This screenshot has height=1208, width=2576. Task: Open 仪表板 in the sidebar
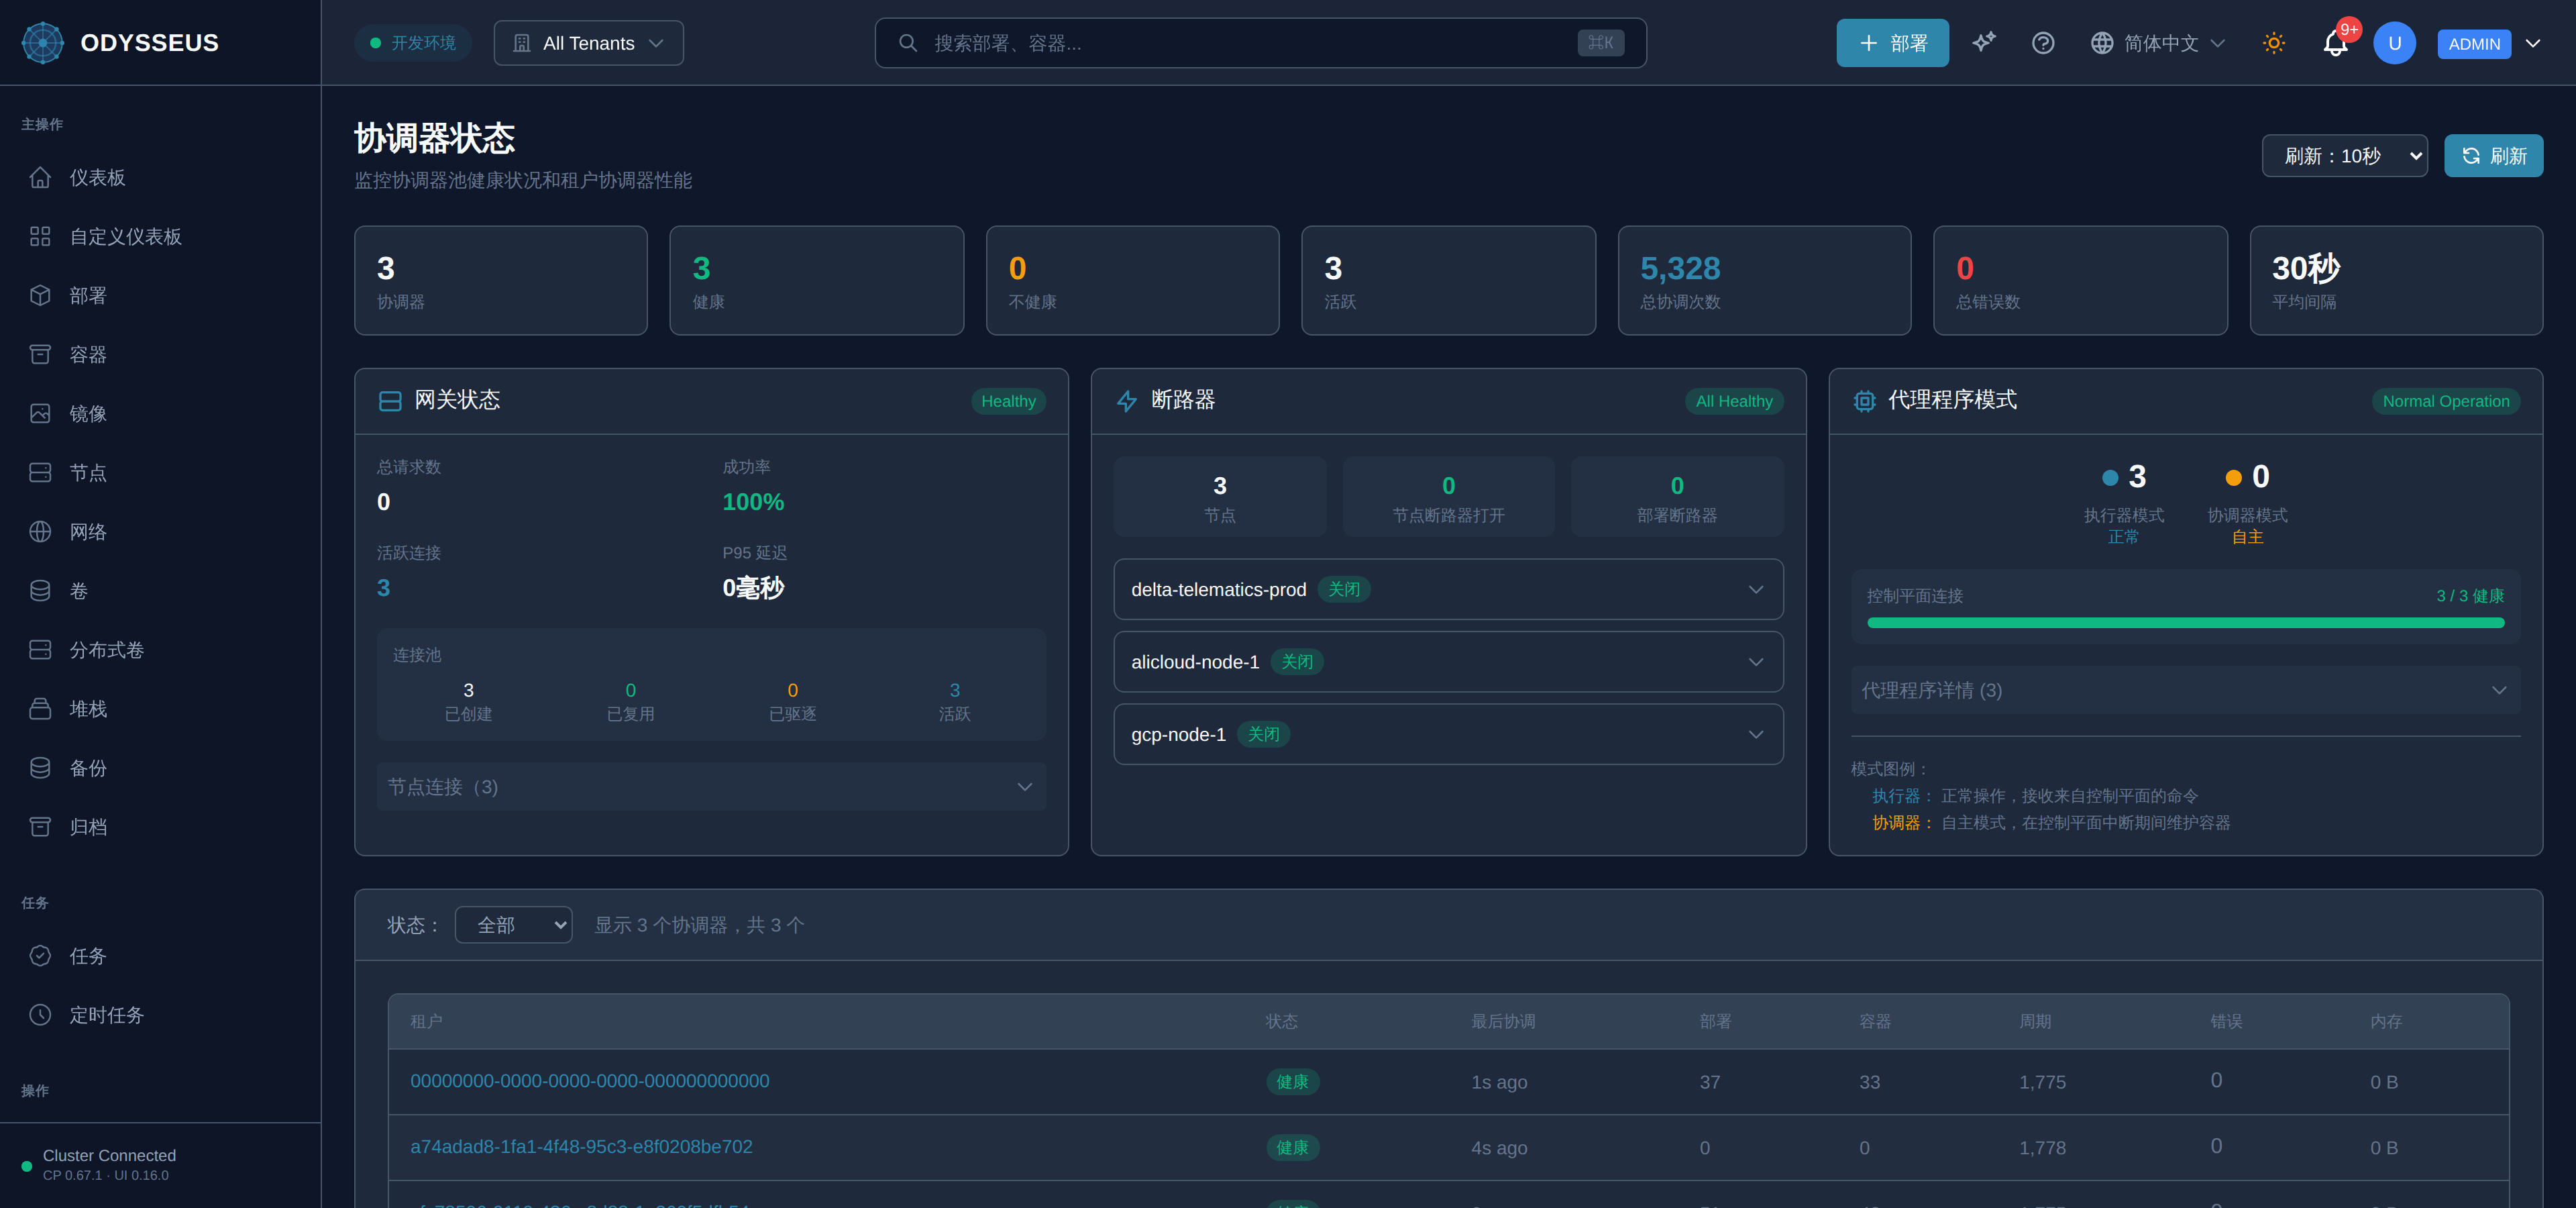160,177
